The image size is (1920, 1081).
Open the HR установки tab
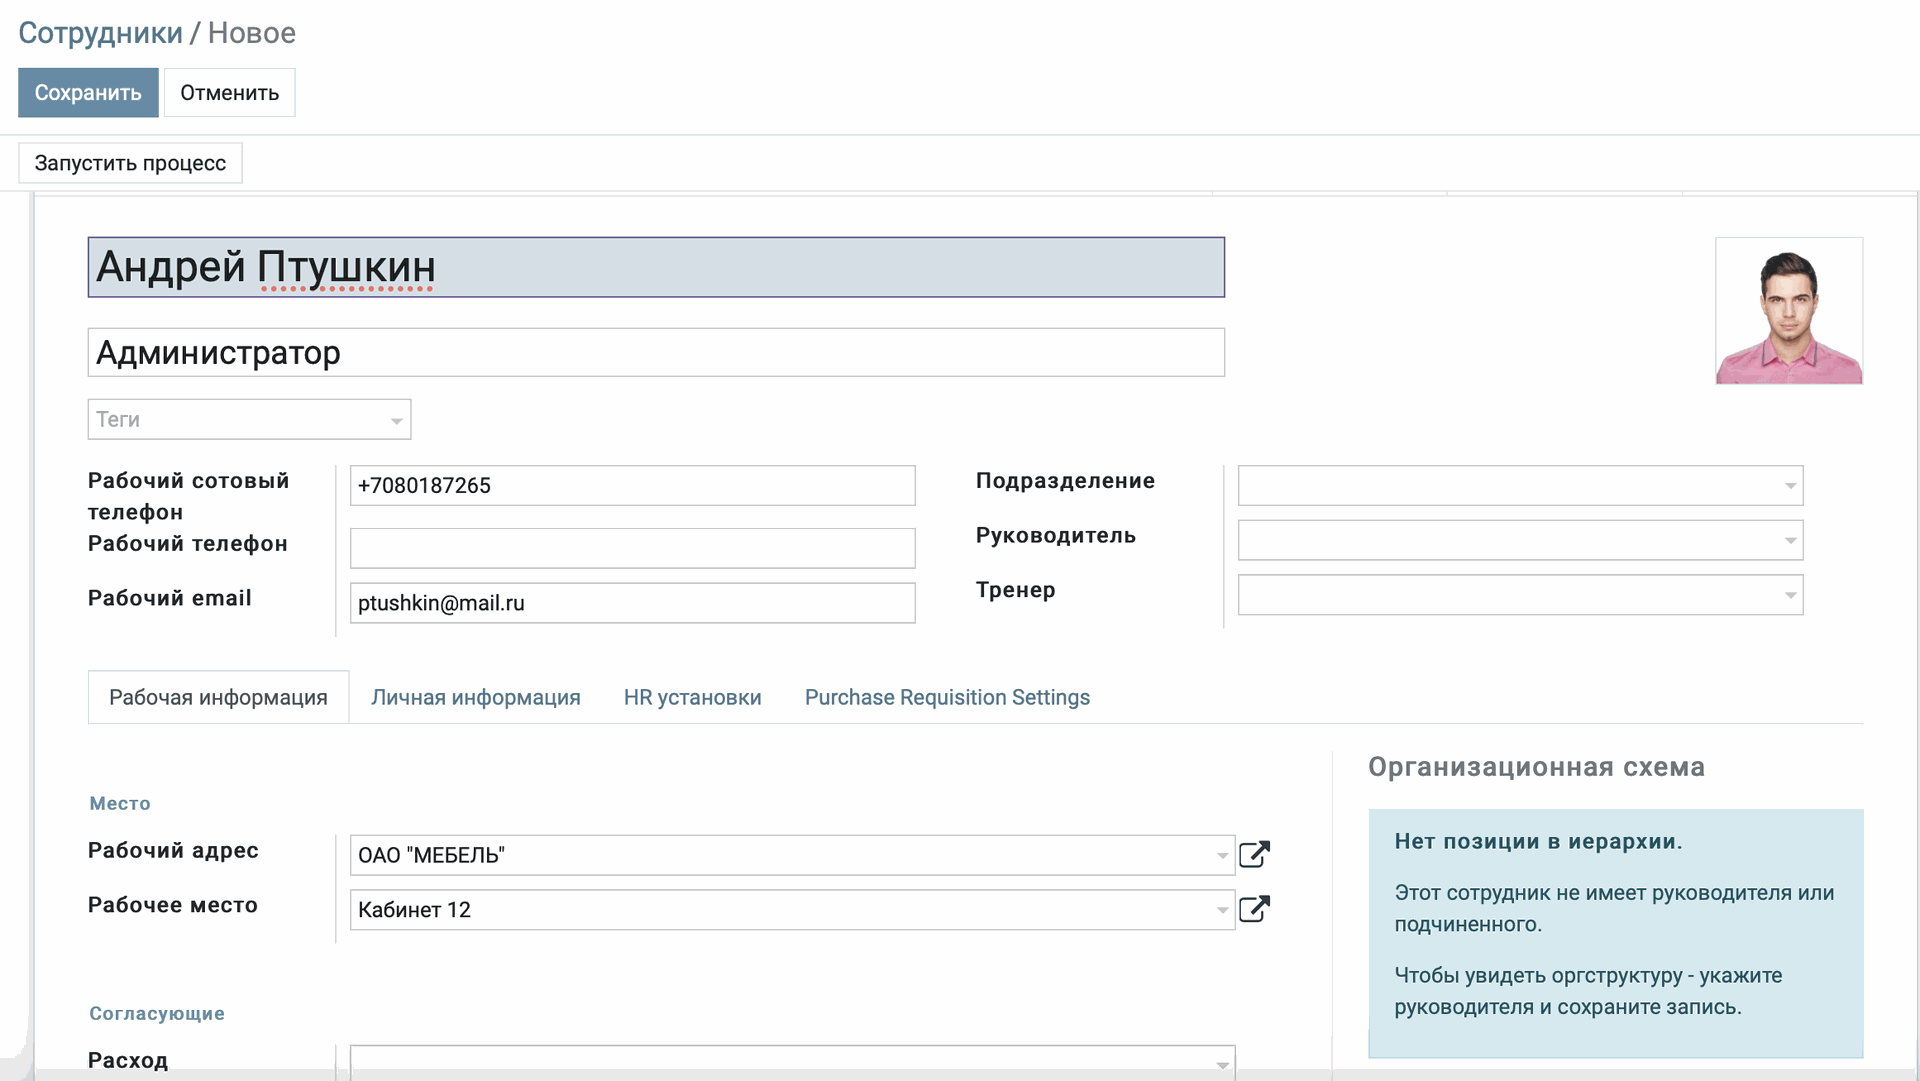(692, 697)
